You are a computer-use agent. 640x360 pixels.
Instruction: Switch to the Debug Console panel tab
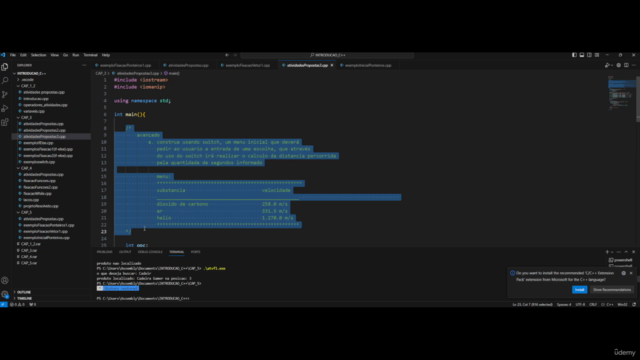pos(150,252)
